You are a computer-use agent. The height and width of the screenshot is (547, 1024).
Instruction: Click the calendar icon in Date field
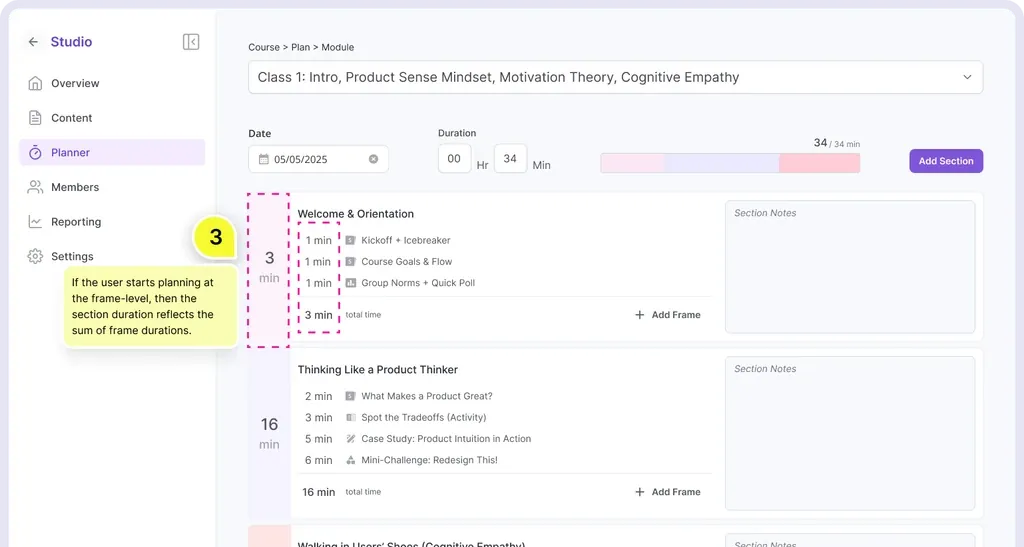(264, 159)
